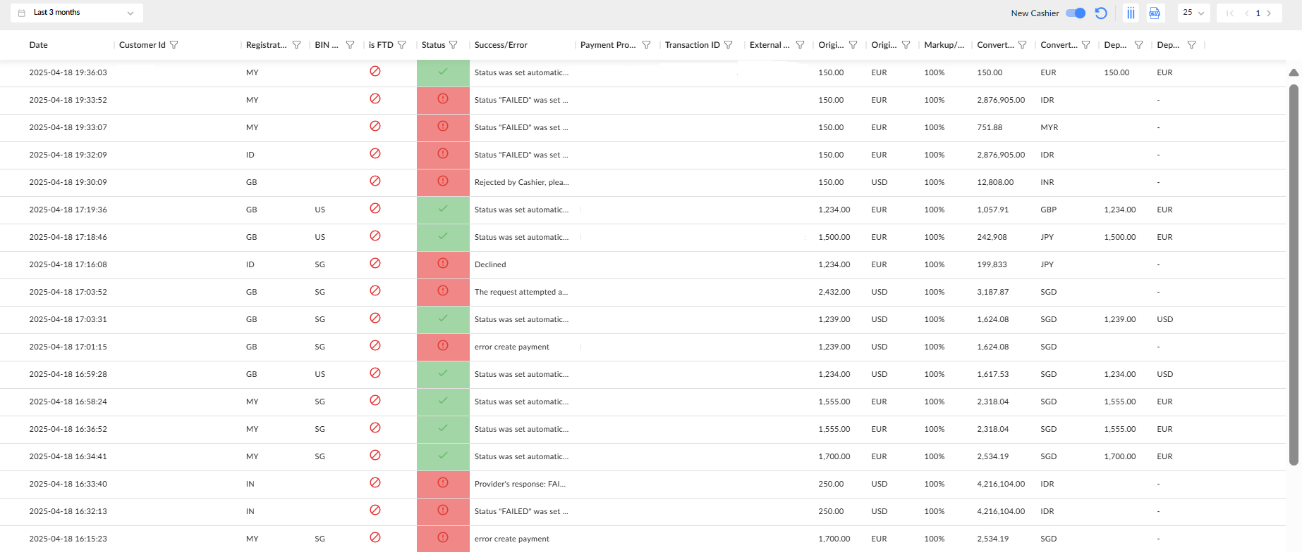Click the Rejected by Cashier error text
Screen dimensions: 1302x552
click(x=521, y=182)
